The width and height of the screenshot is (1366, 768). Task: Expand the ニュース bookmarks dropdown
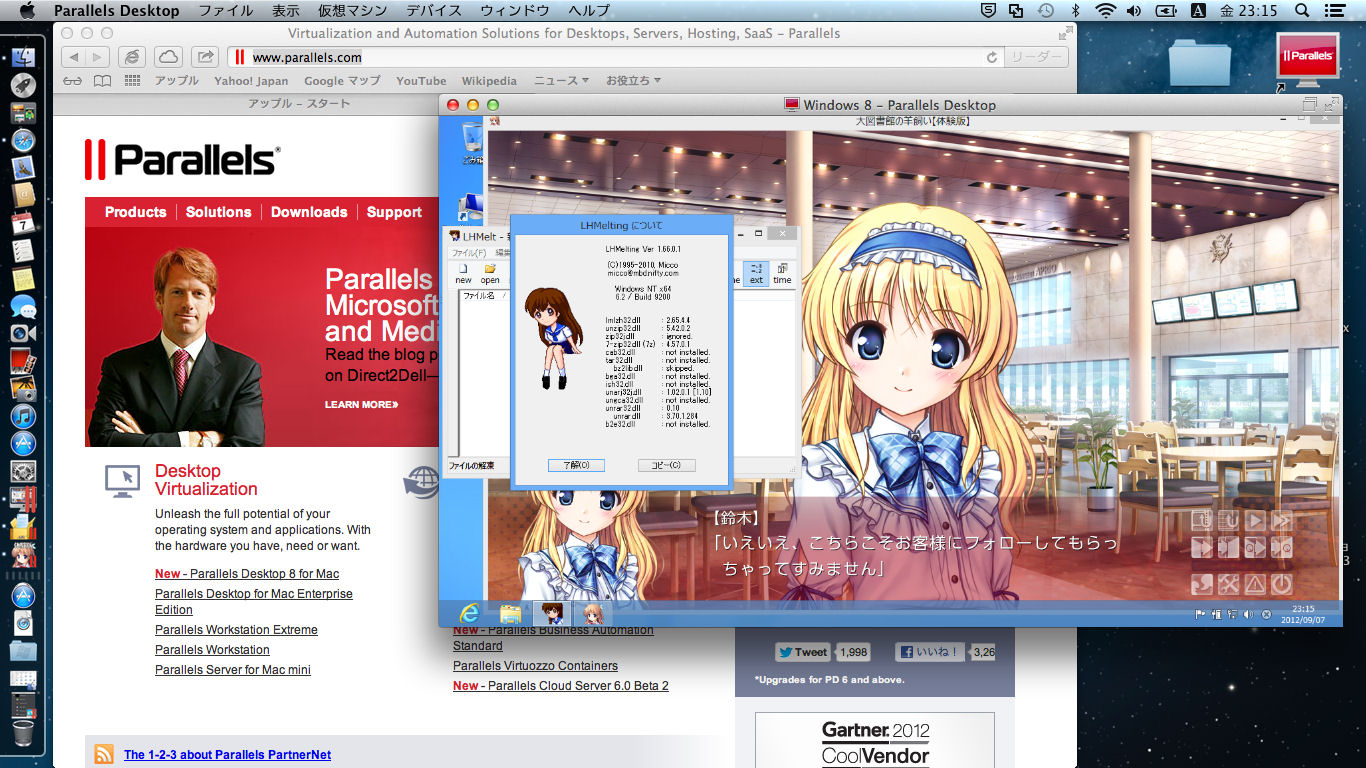point(561,81)
